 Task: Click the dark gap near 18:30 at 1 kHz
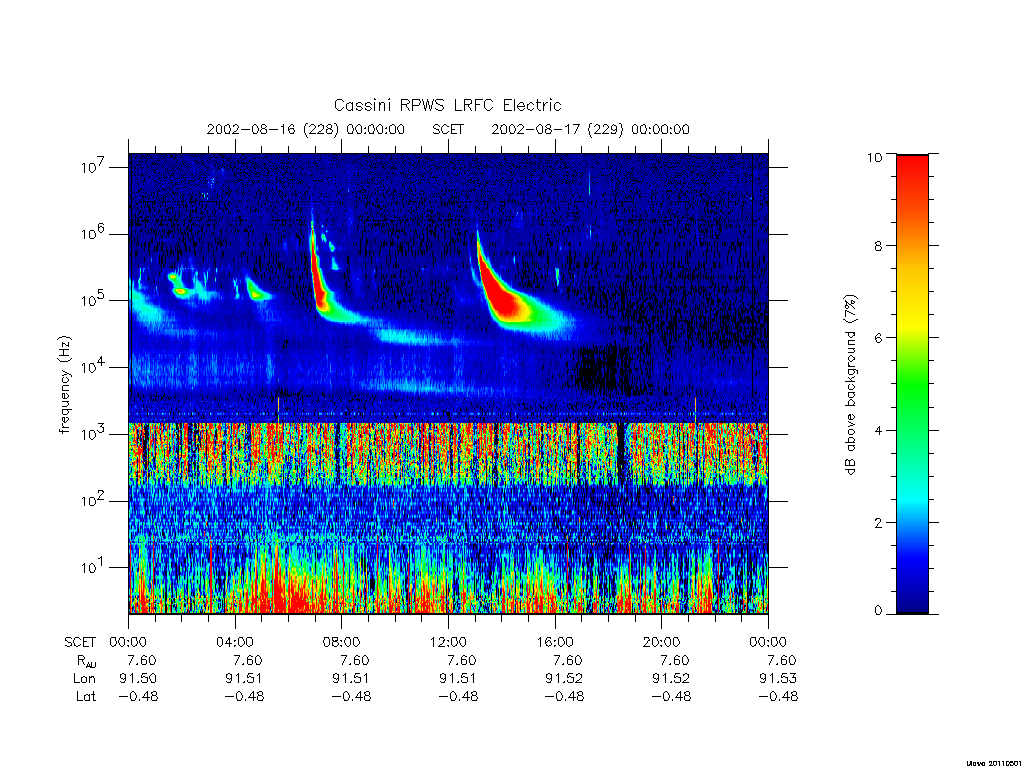pyautogui.click(x=621, y=451)
